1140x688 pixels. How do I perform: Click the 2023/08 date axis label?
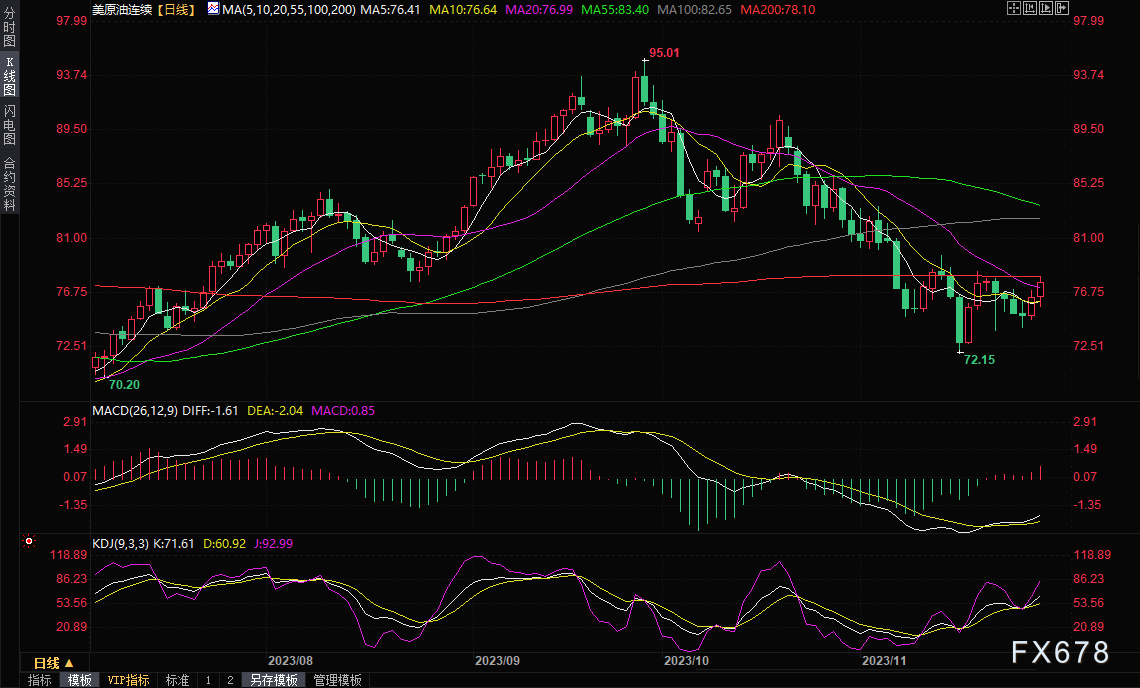[x=290, y=660]
